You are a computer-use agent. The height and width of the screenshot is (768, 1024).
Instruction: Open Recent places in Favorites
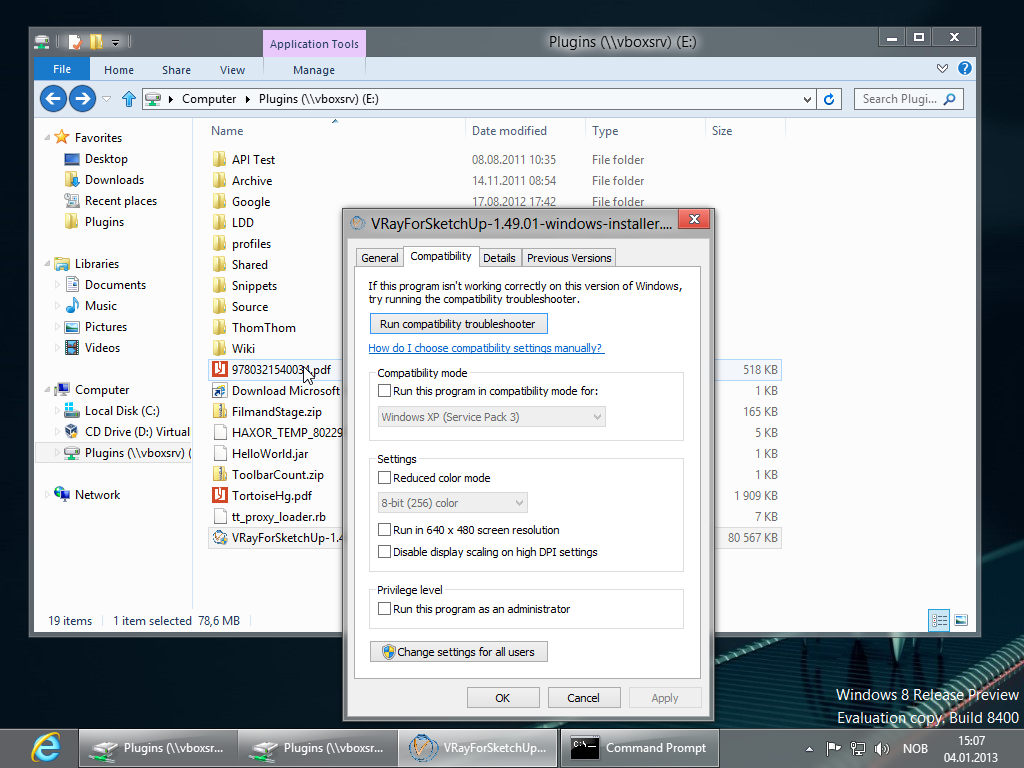coord(121,200)
